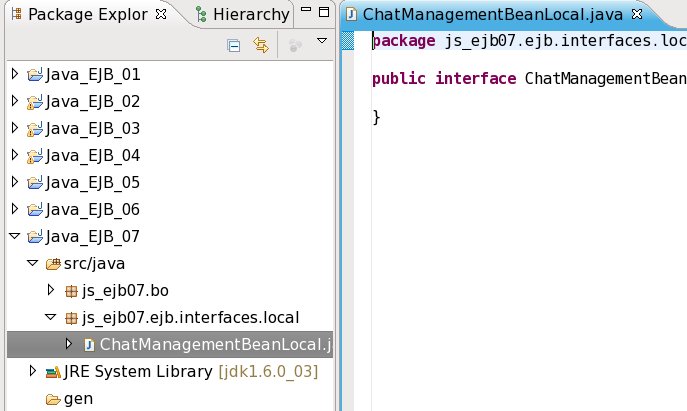The height and width of the screenshot is (411, 687).
Task: Expand the js_ejb07.bo package
Action: (52, 291)
